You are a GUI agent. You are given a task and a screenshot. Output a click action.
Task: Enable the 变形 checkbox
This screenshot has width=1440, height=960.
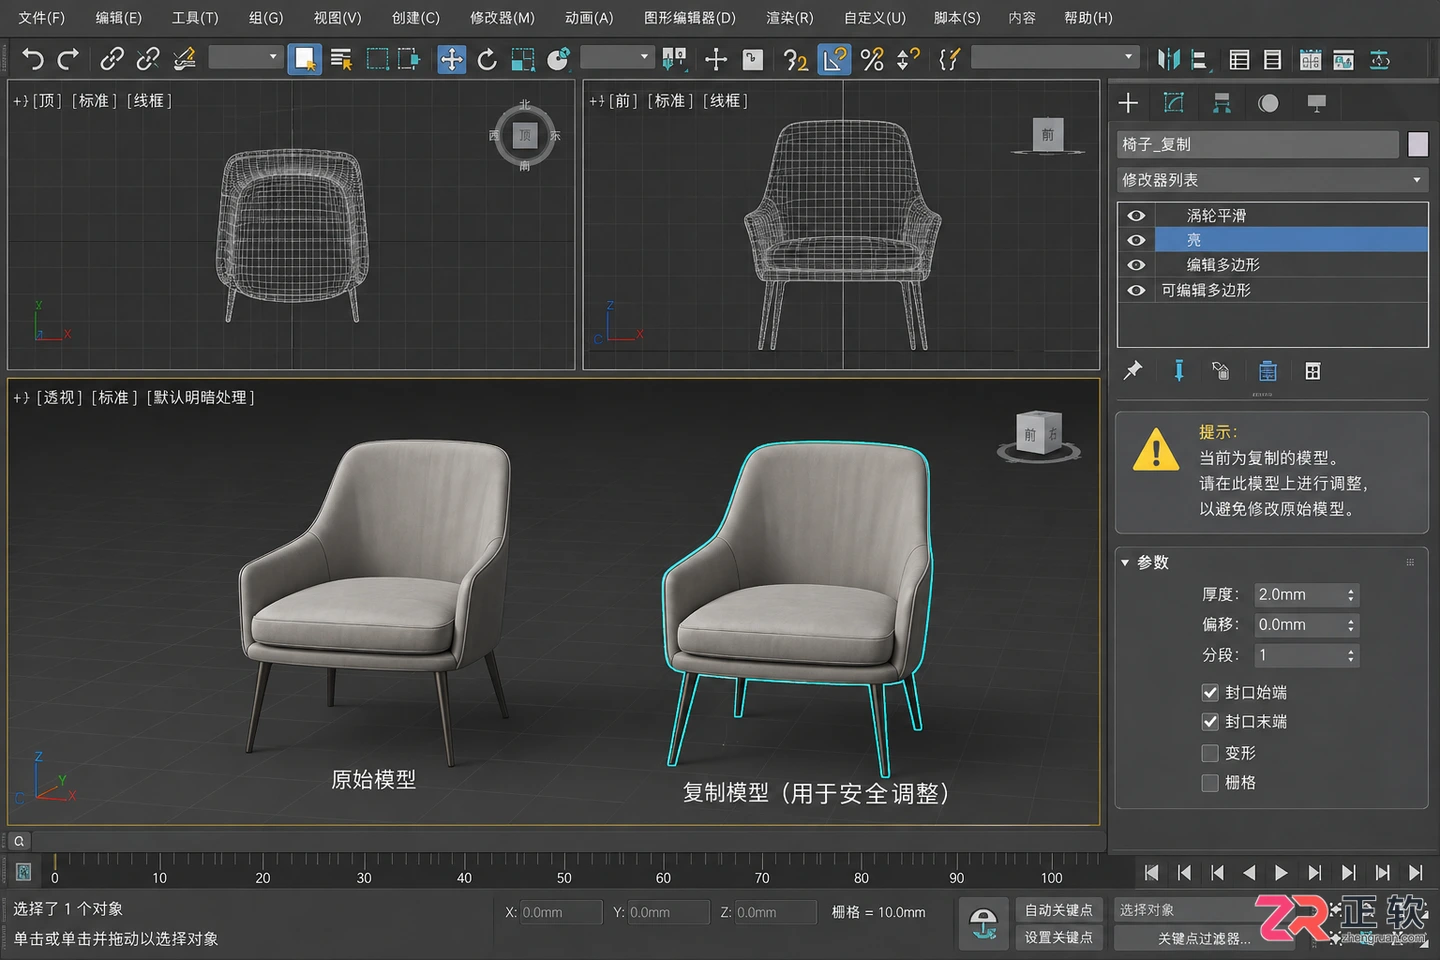pyautogui.click(x=1210, y=753)
